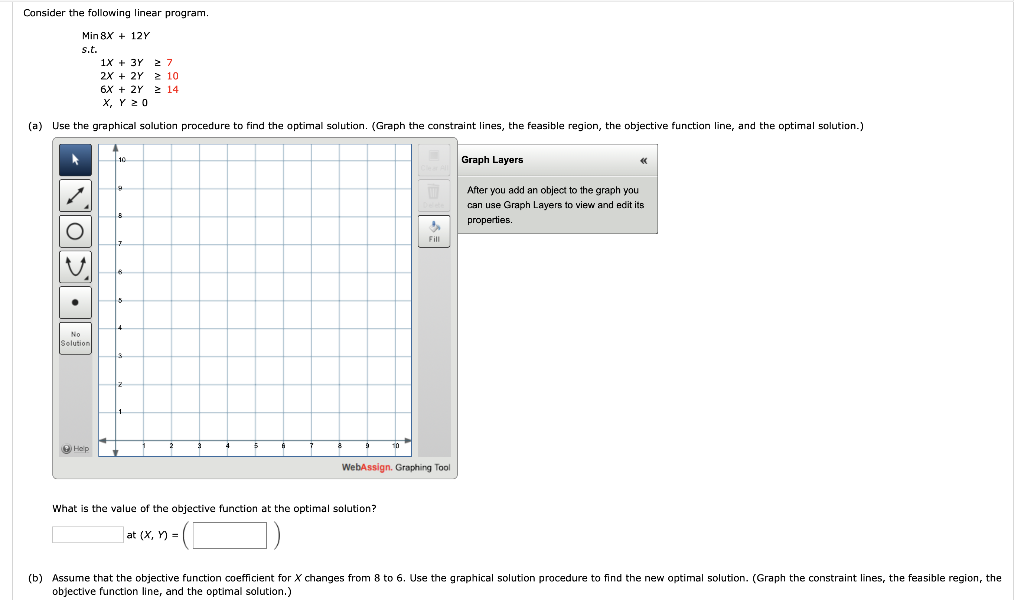The height and width of the screenshot is (600, 1024).
Task: Open the parabola tool variants via corner triangle
Action: pos(85,276)
